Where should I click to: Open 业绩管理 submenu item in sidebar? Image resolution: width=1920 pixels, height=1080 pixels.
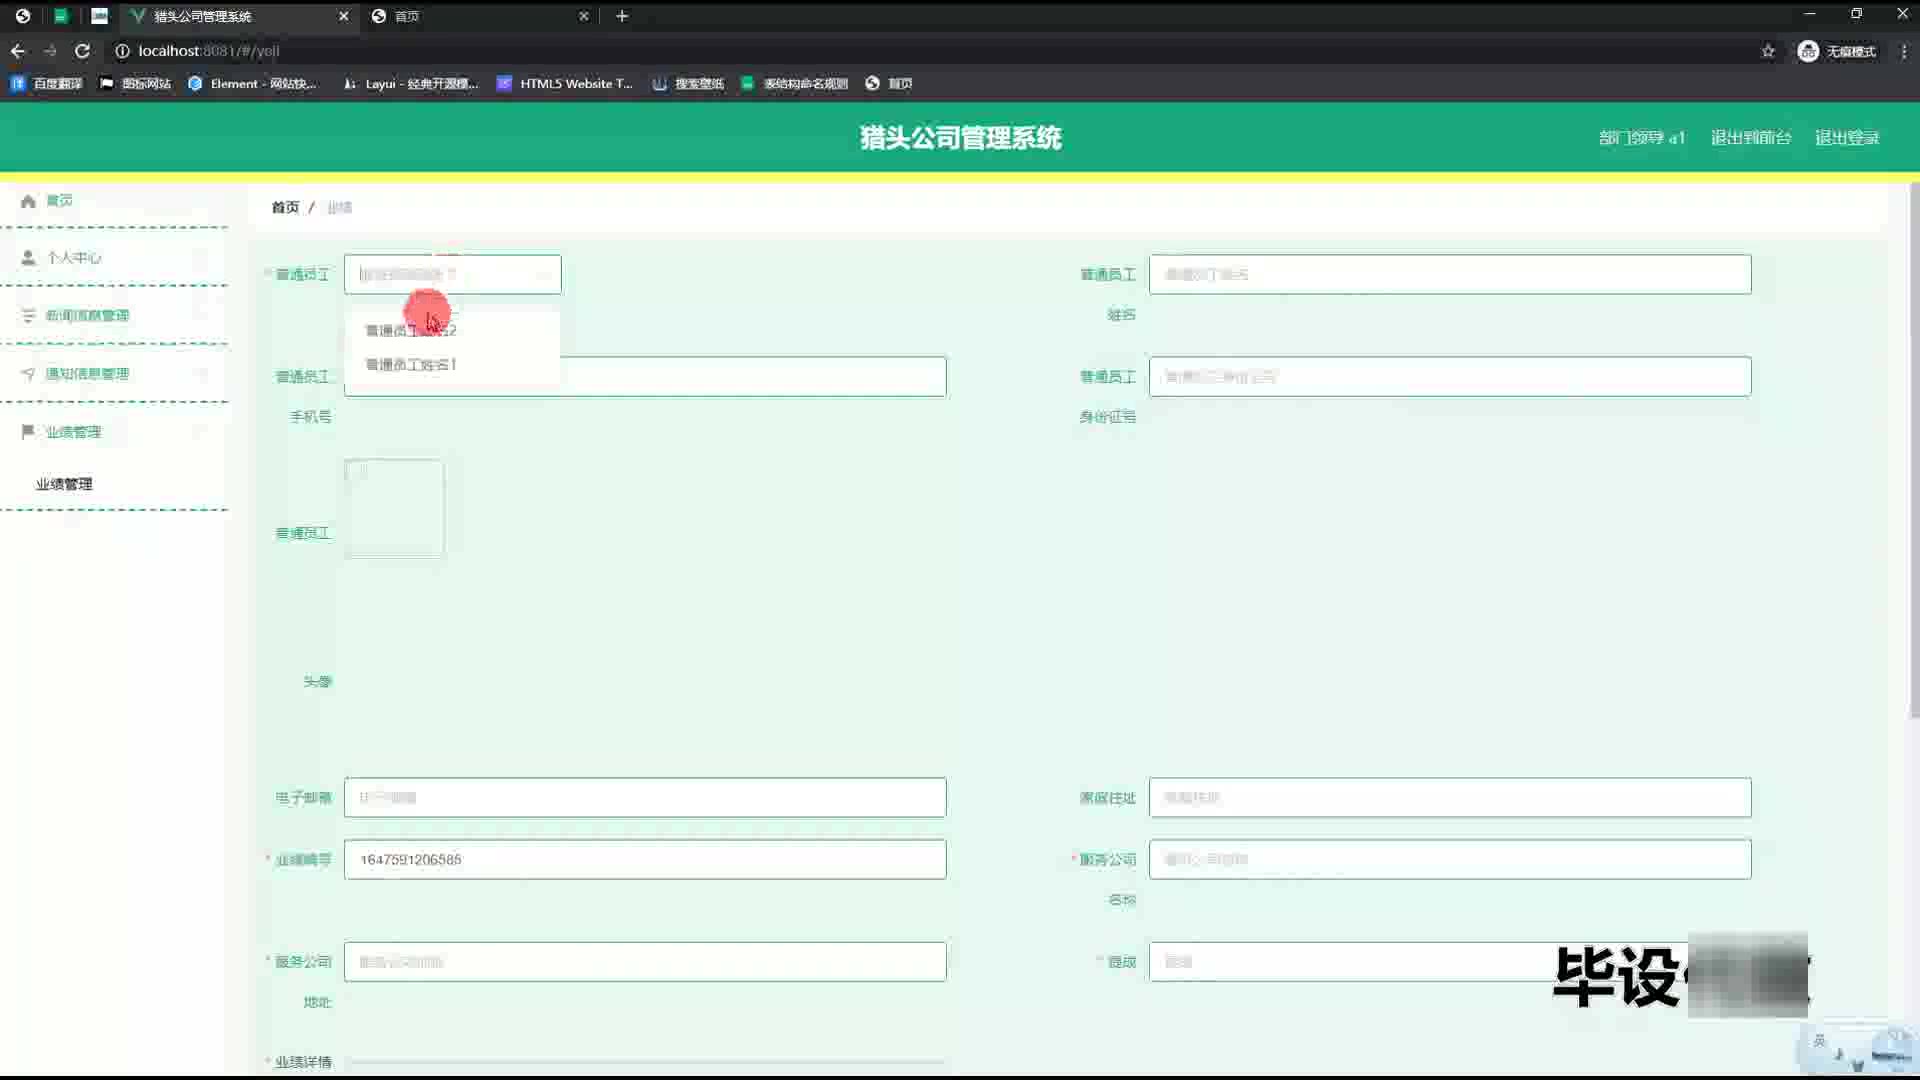point(64,484)
